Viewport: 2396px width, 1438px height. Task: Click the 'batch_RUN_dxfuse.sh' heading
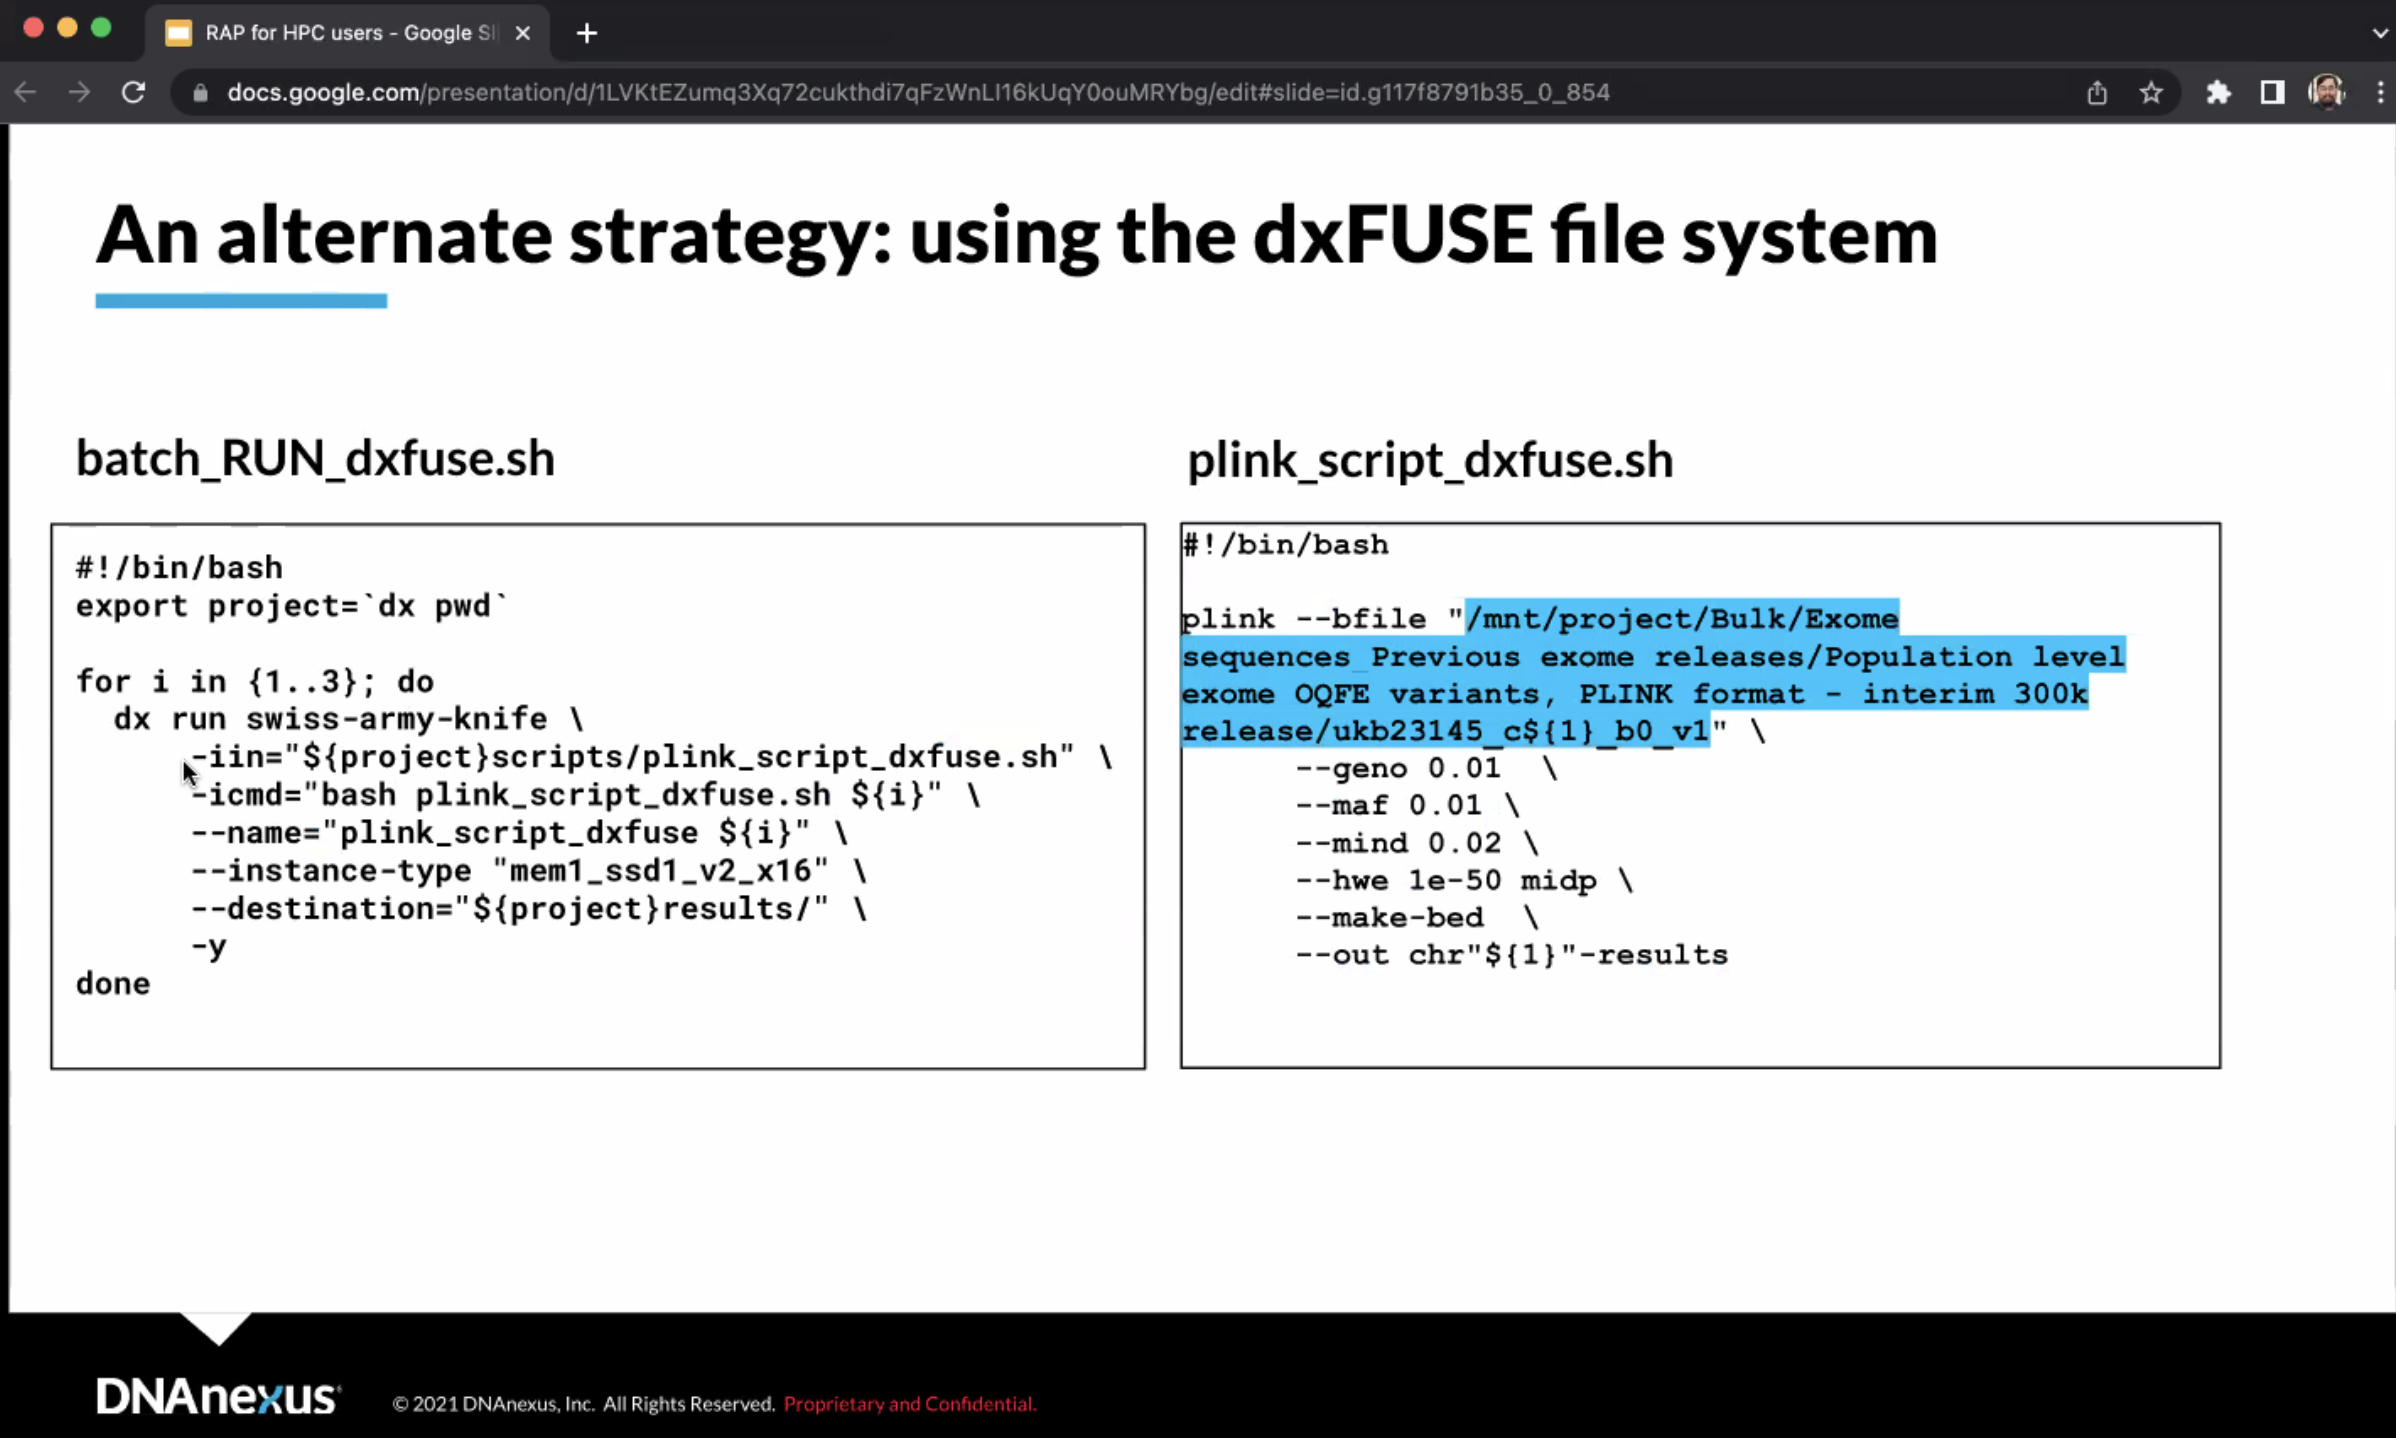point(315,458)
